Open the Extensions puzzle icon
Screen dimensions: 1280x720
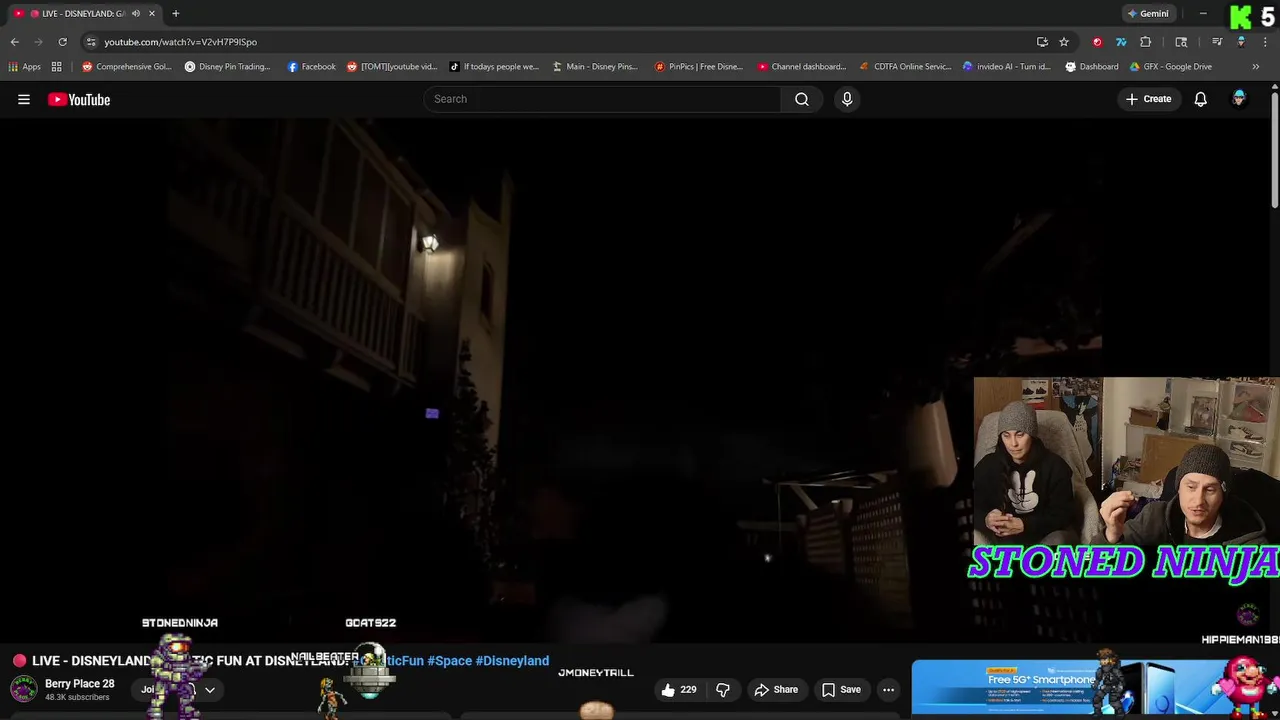1146,42
